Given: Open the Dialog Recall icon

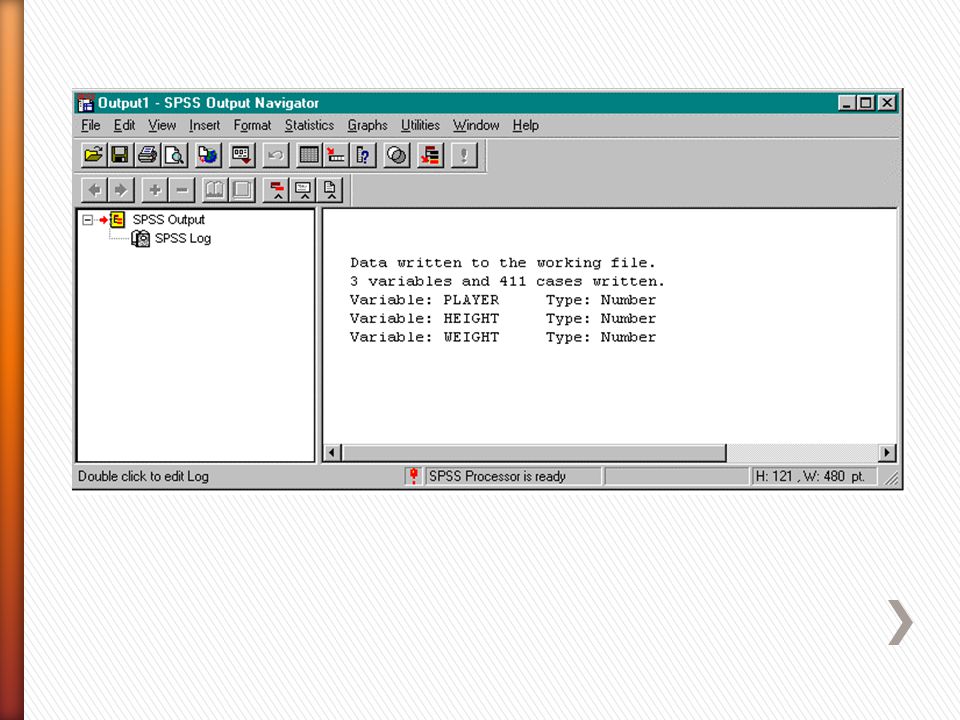Looking at the screenshot, I should pos(242,155).
